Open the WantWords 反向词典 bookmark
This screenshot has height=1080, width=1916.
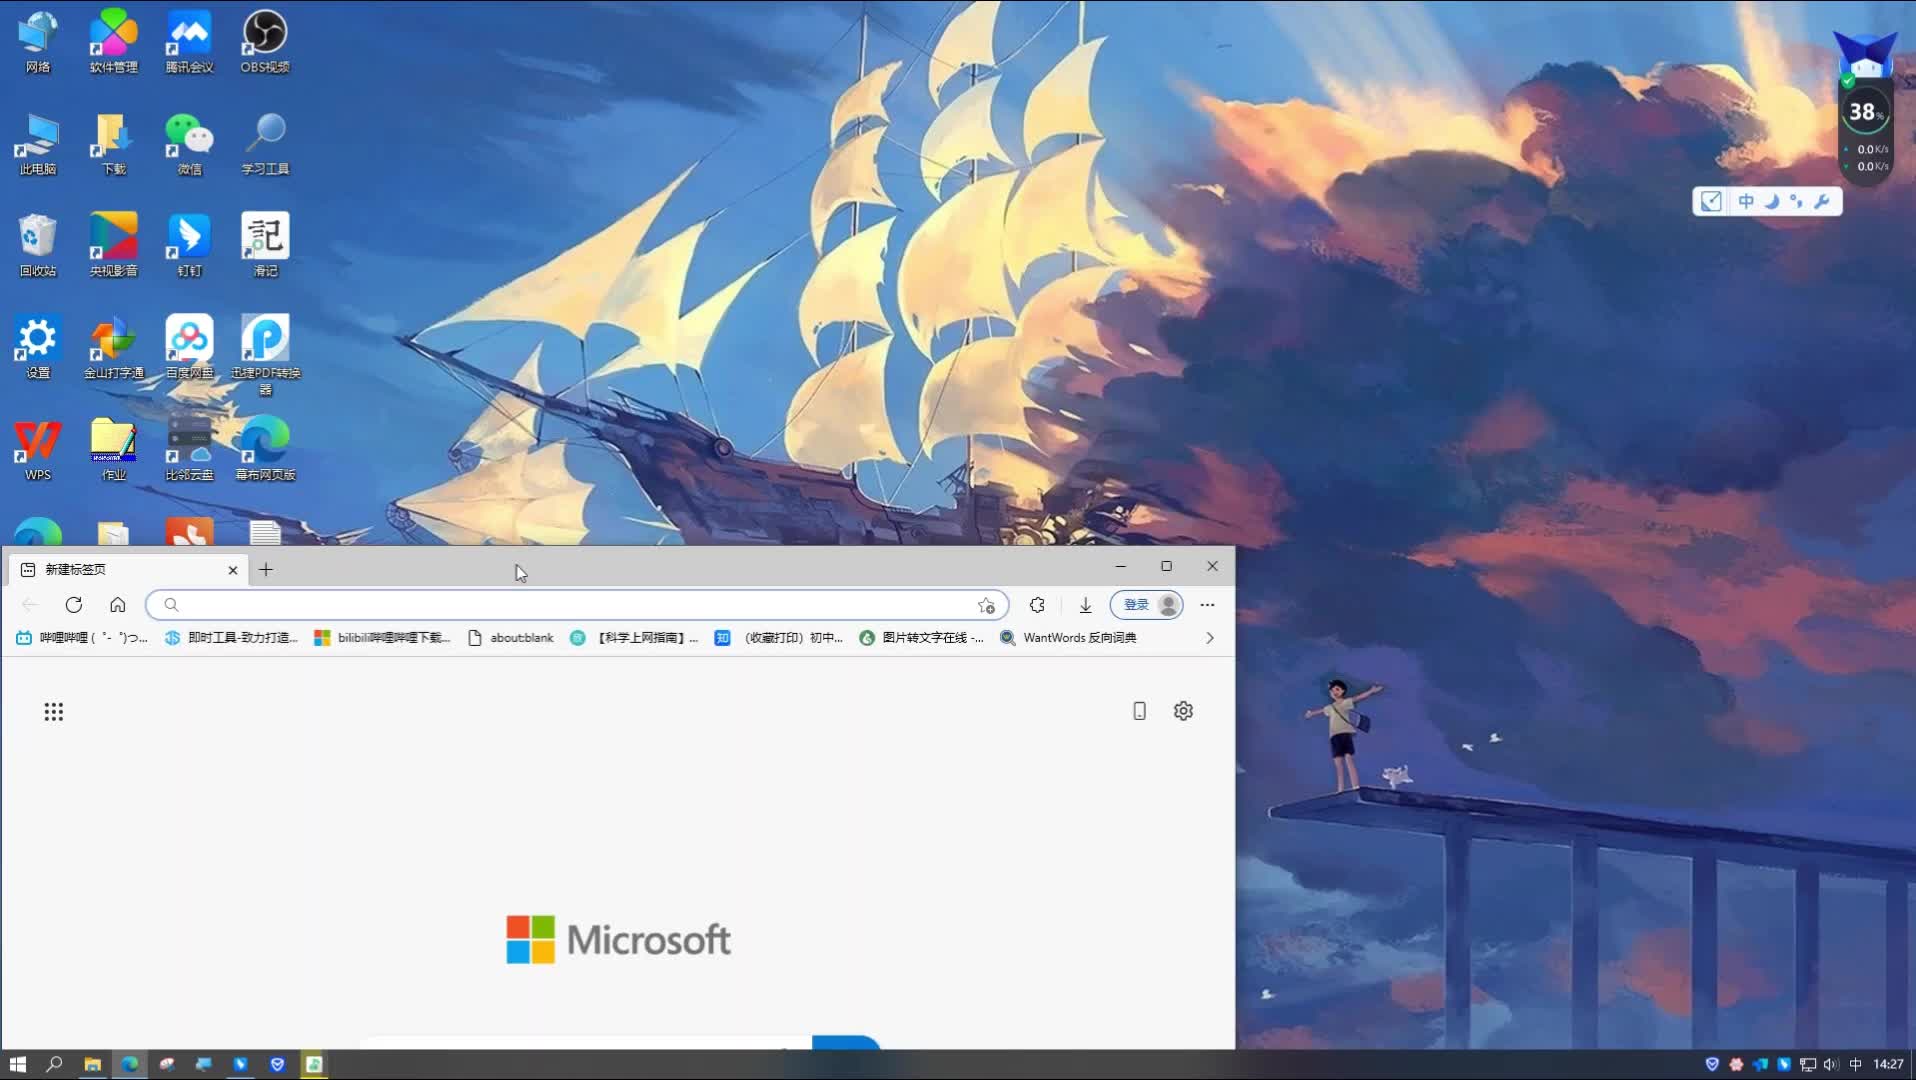coord(1068,638)
